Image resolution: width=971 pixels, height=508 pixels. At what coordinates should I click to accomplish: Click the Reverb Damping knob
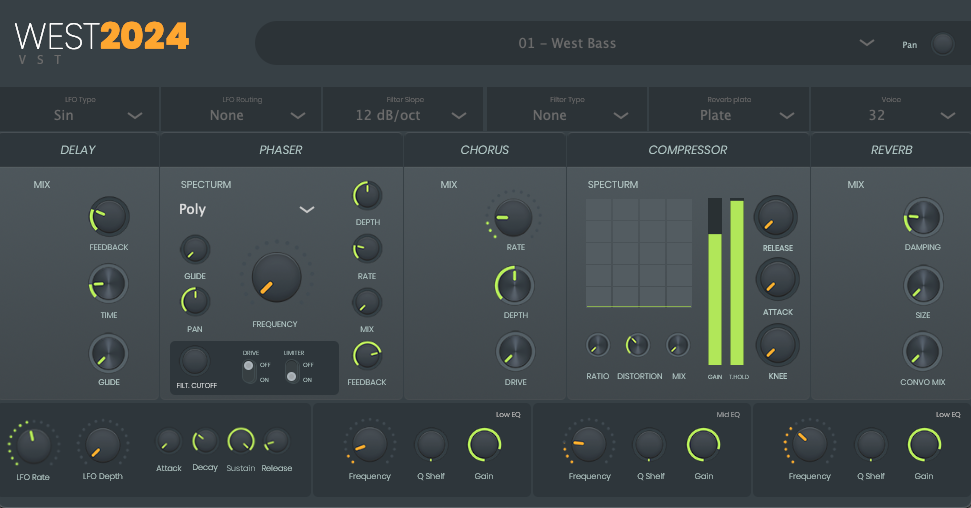click(x=922, y=217)
